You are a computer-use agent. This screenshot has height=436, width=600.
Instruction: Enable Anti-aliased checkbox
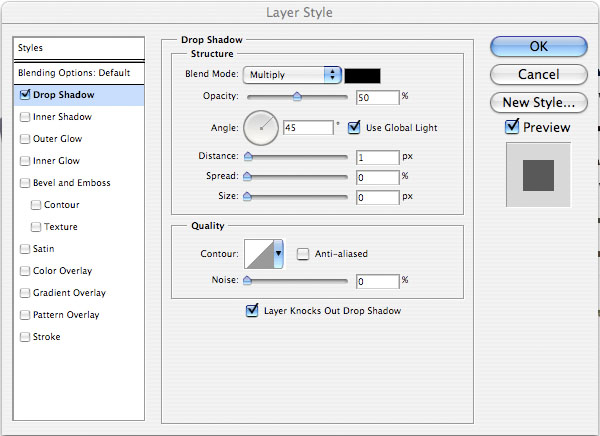click(303, 254)
